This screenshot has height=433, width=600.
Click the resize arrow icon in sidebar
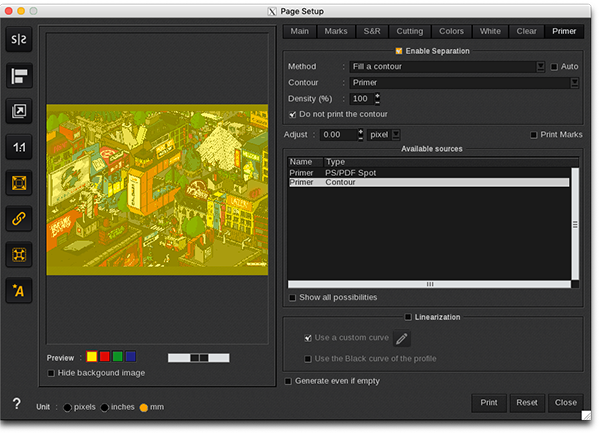[x=19, y=111]
